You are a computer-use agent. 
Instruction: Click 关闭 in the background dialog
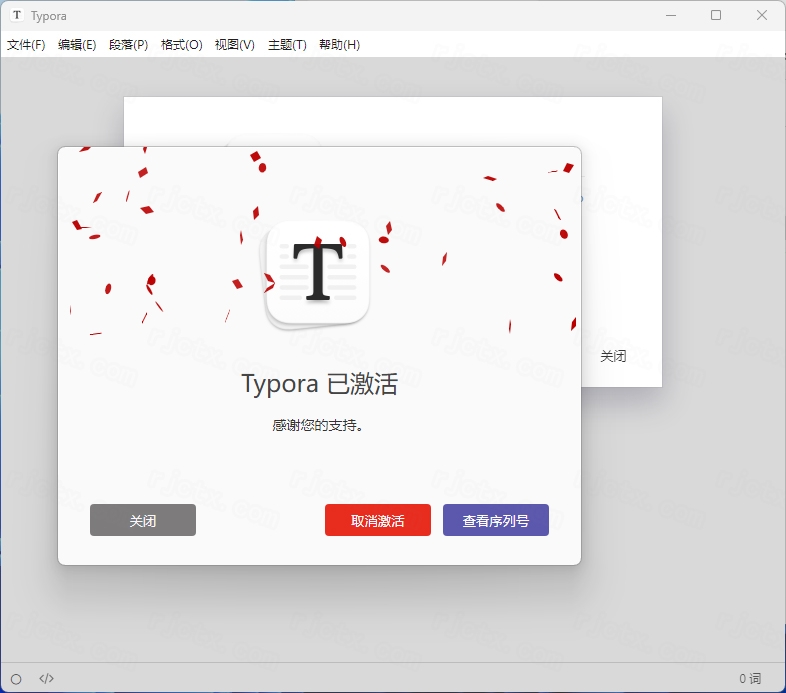613,356
